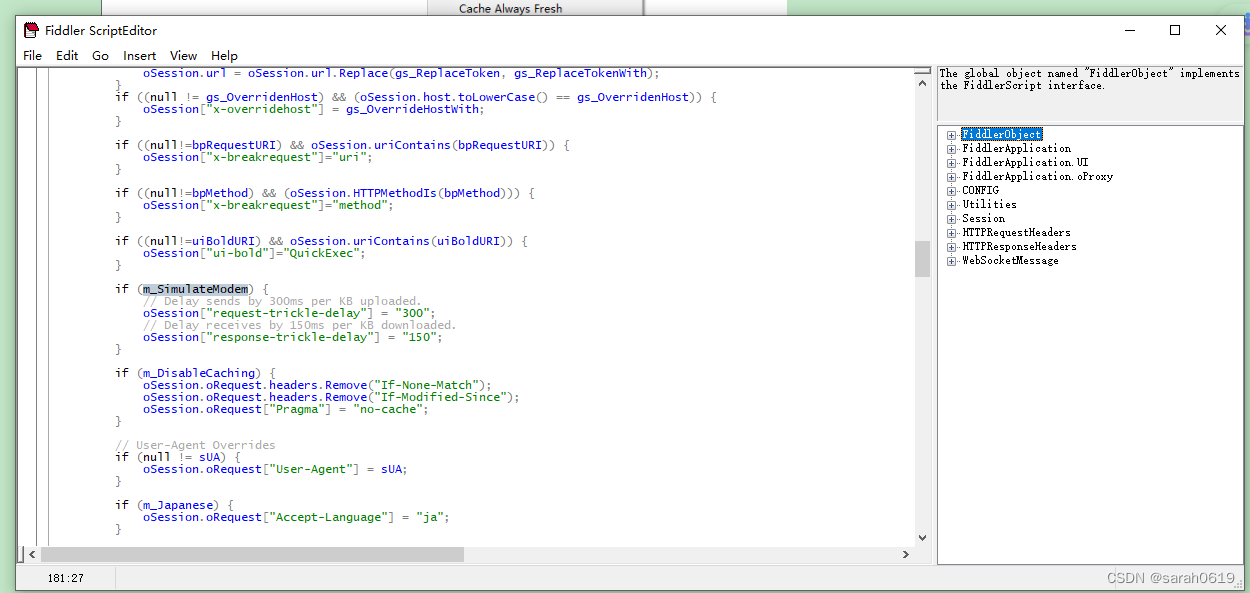Screen dimensions: 1250x593
Task: Select HTTPResponseHeaders tree item
Action: tap(1019, 246)
